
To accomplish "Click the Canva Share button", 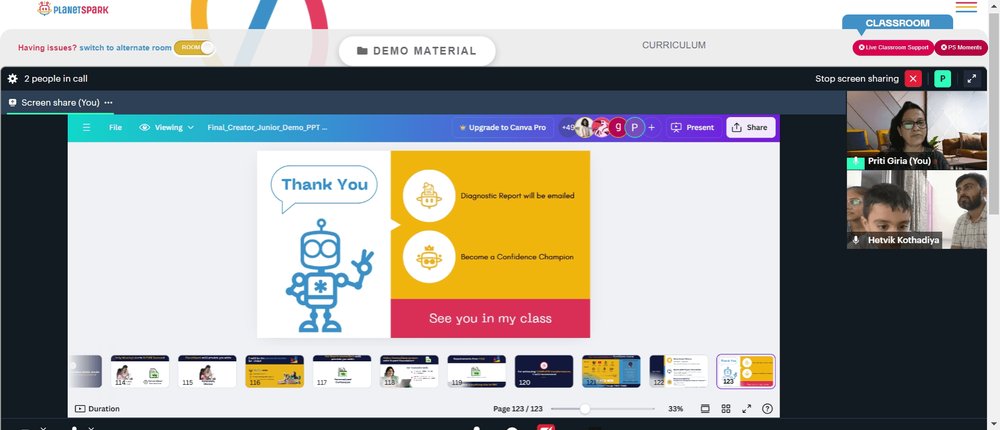I will point(751,128).
